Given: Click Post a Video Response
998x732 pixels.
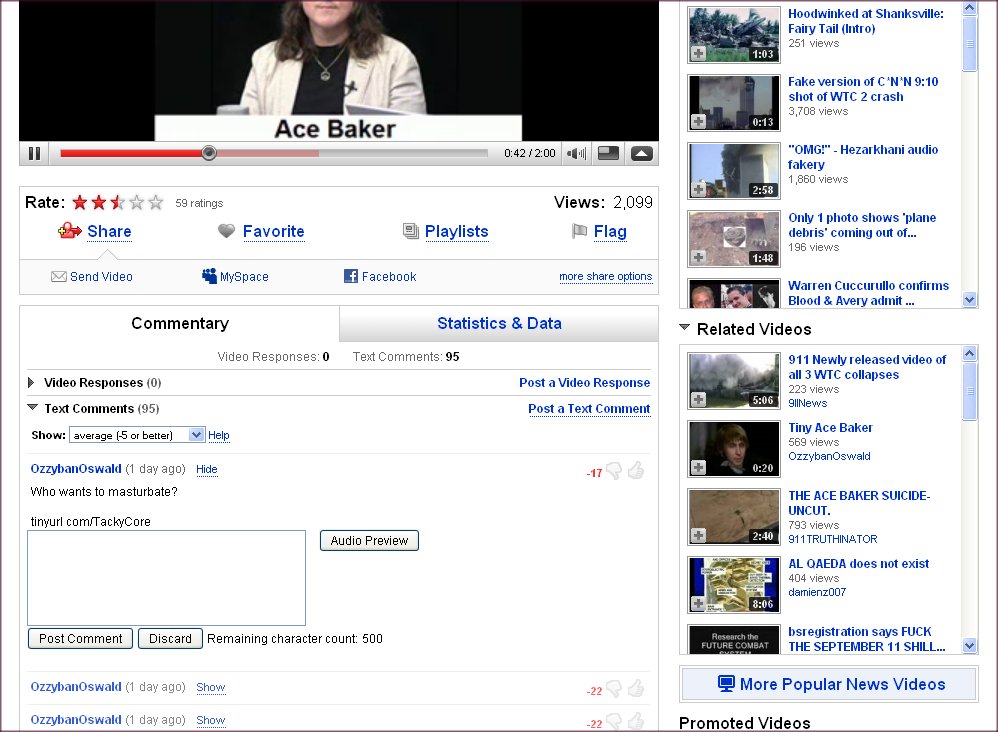Looking at the screenshot, I should (x=584, y=383).
